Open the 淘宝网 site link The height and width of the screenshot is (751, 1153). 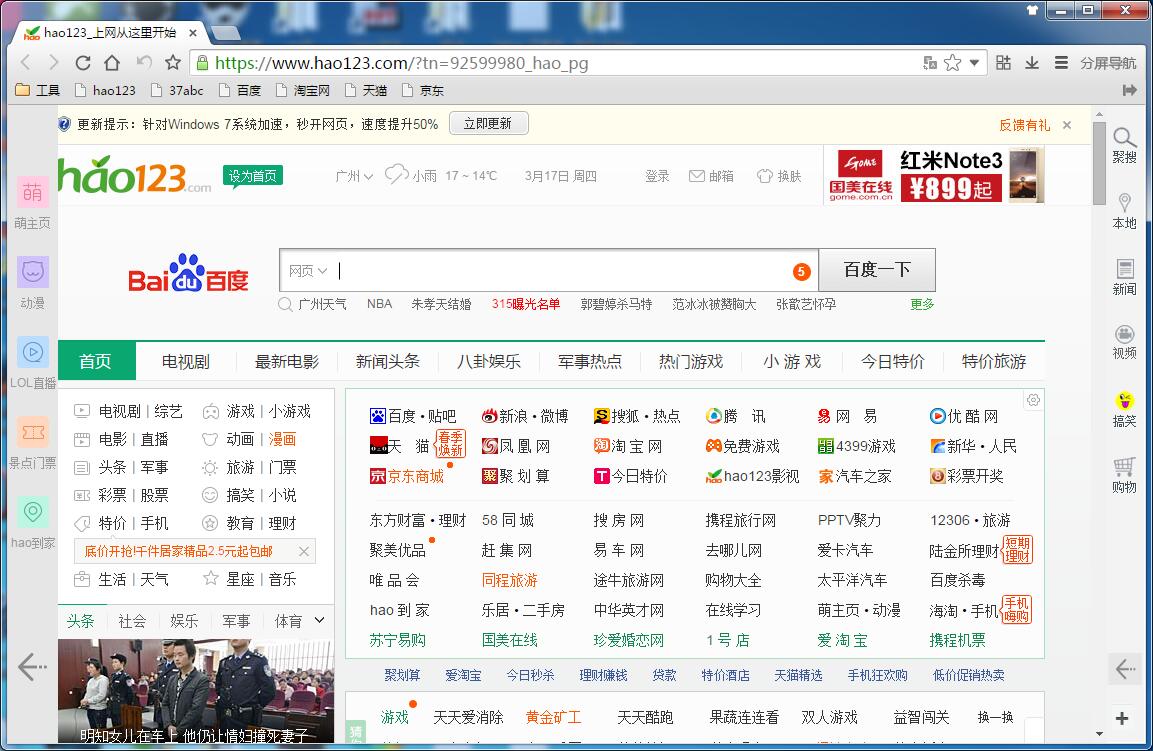[628, 446]
